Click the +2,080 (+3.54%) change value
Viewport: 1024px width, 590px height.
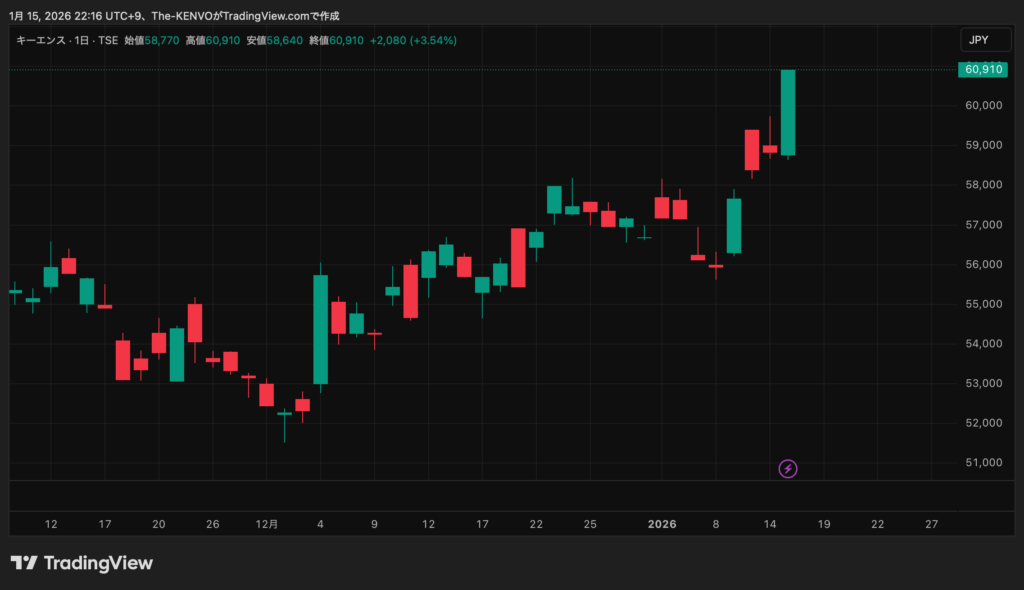pos(413,40)
